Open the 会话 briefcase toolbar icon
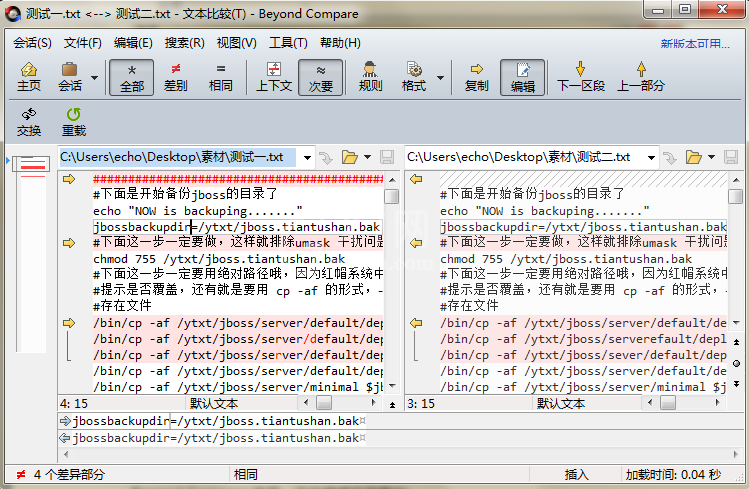 point(70,77)
